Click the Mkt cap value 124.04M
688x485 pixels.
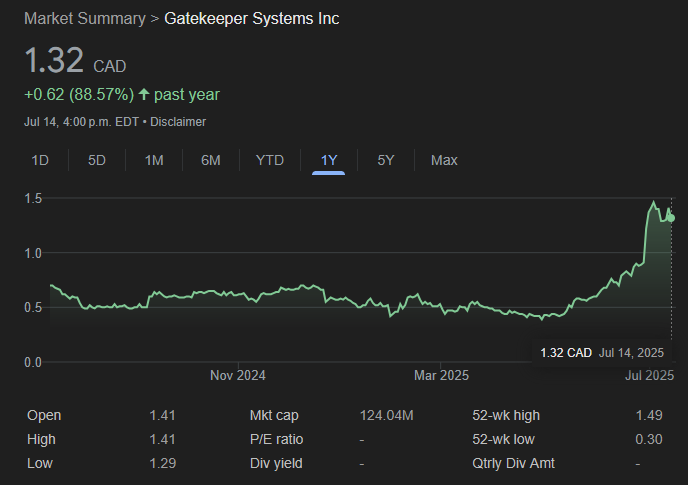[x=387, y=415]
